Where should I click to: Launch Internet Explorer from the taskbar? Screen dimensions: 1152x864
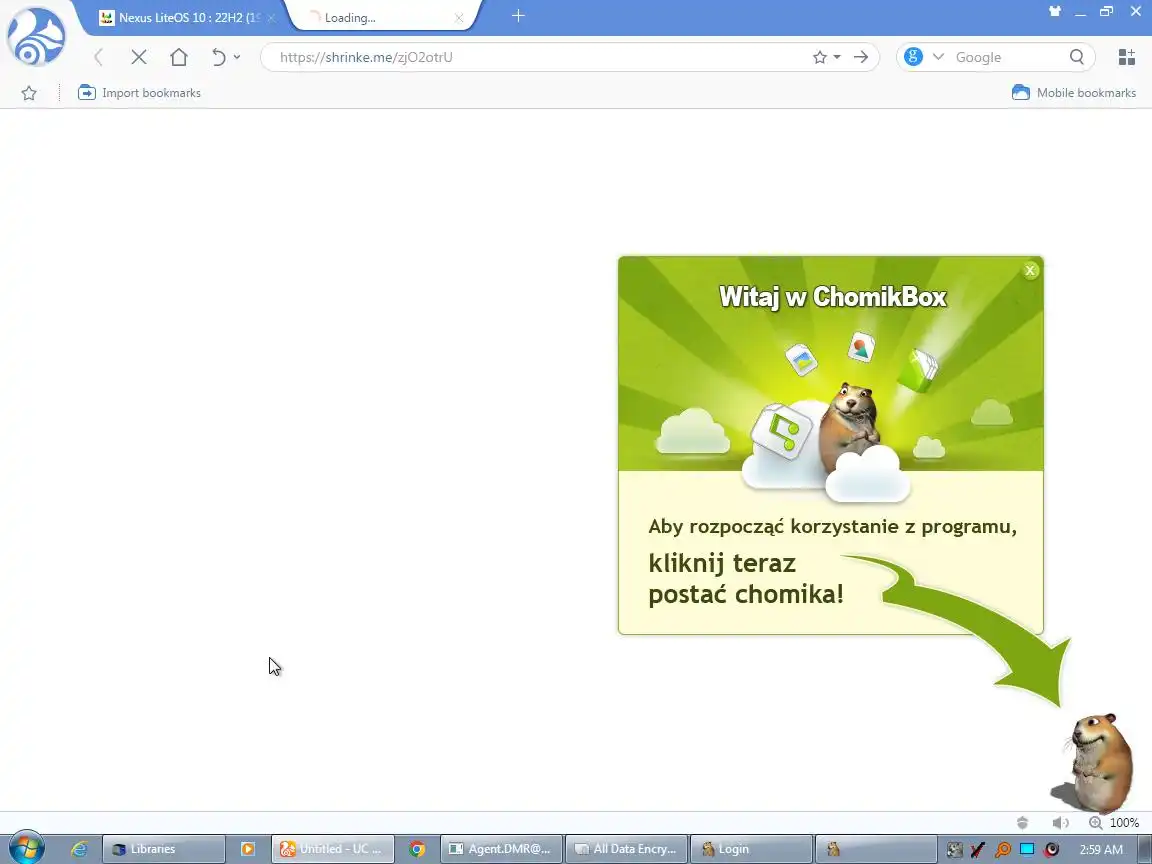79,849
